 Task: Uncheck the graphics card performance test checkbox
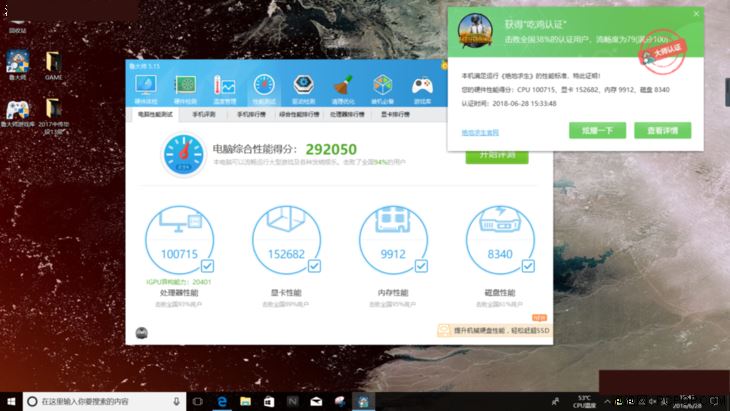click(314, 266)
